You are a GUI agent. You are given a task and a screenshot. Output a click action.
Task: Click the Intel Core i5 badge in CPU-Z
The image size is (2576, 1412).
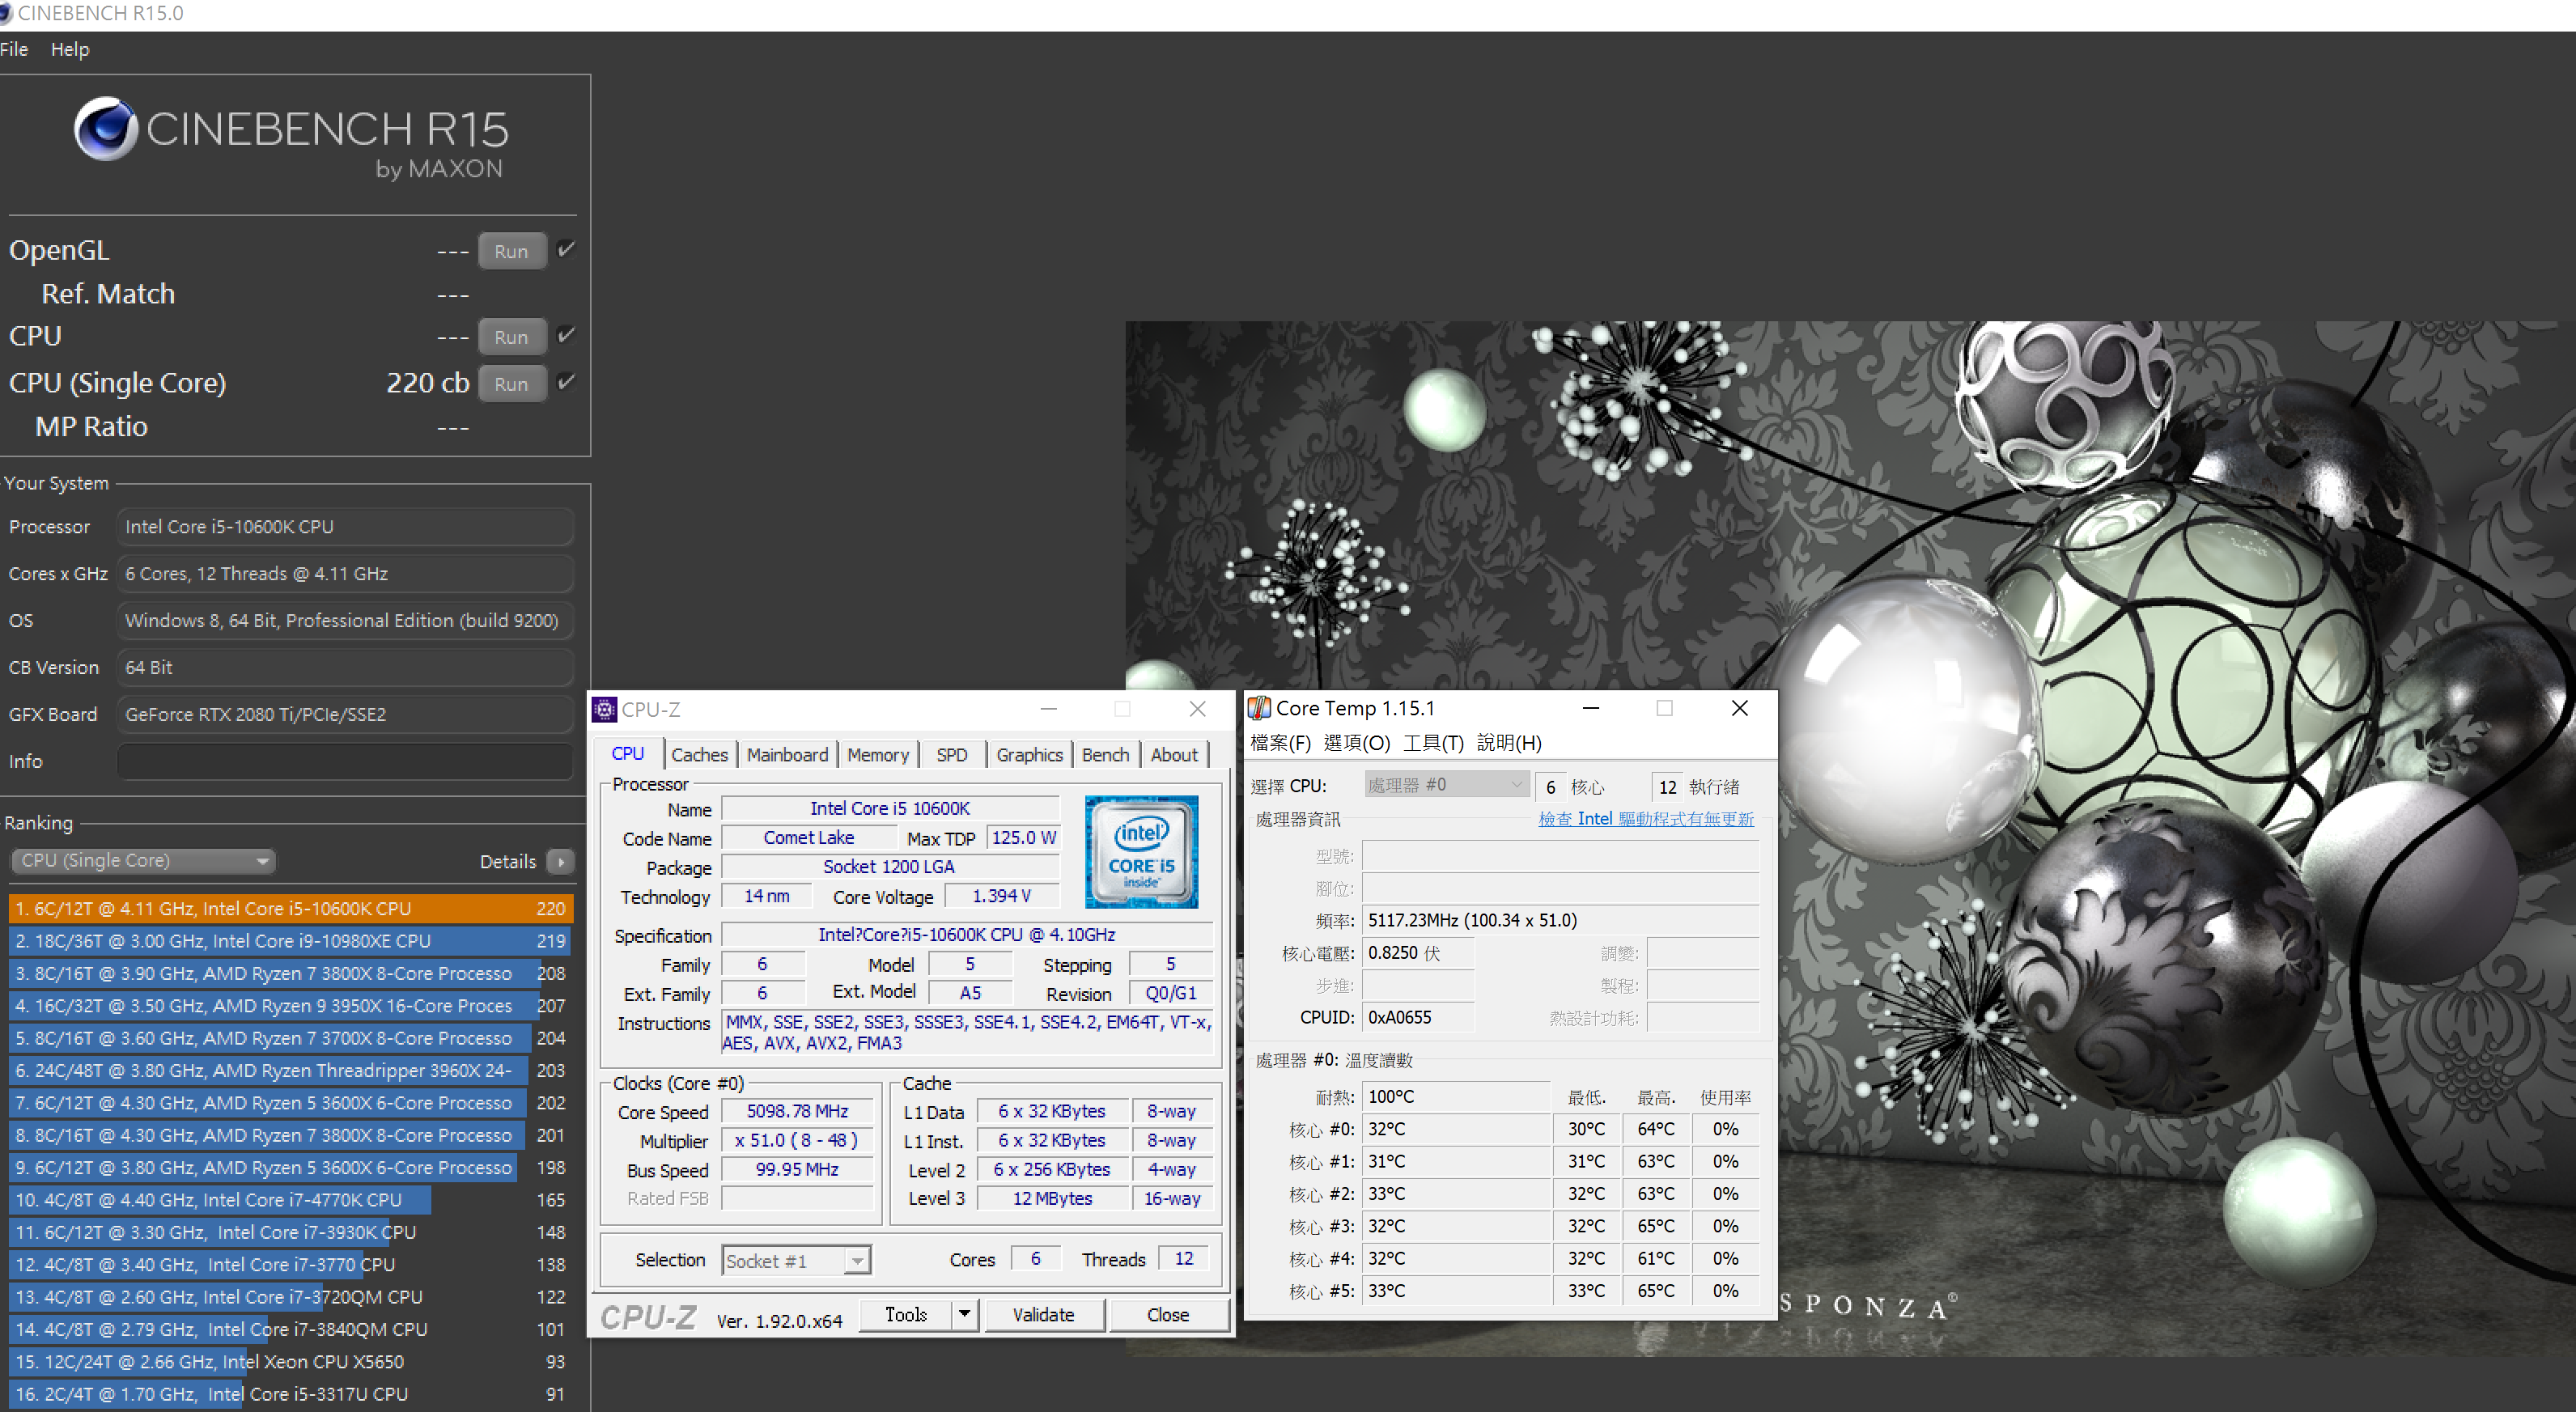coord(1141,851)
